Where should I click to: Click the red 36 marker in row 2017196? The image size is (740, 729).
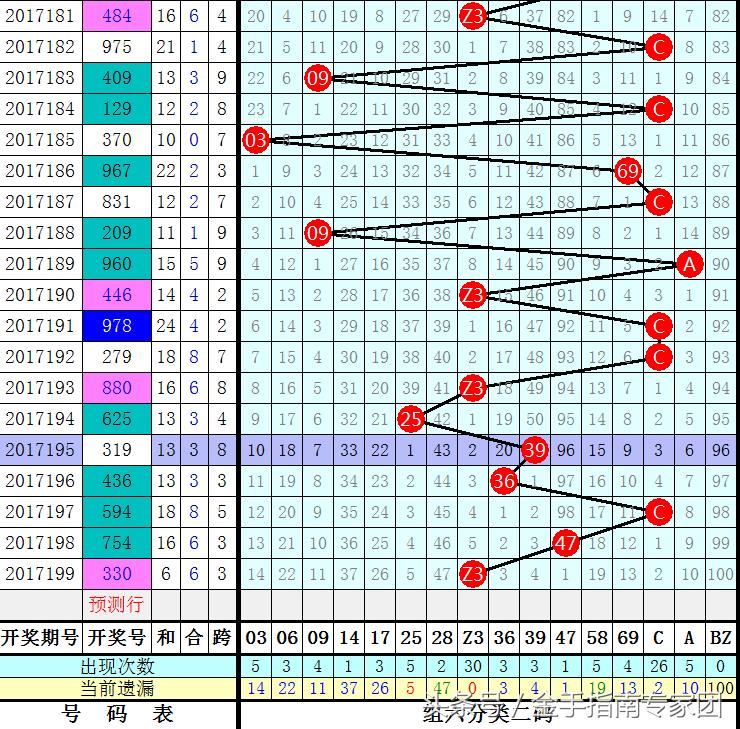pos(504,481)
